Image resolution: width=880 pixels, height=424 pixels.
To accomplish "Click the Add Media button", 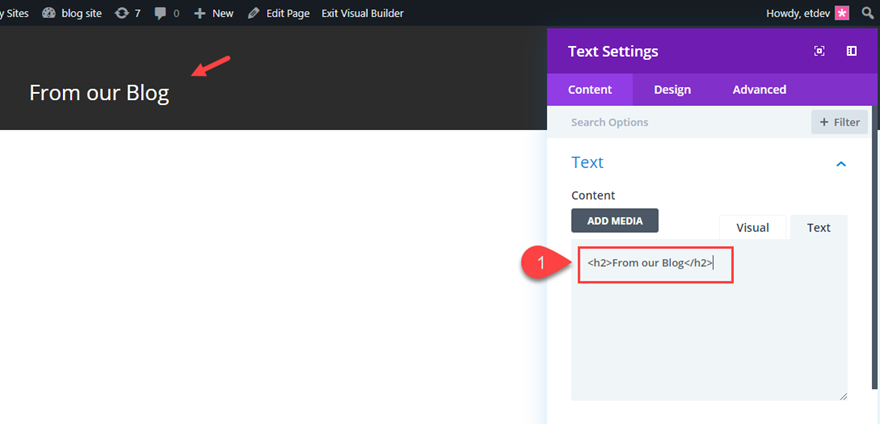I will [615, 221].
